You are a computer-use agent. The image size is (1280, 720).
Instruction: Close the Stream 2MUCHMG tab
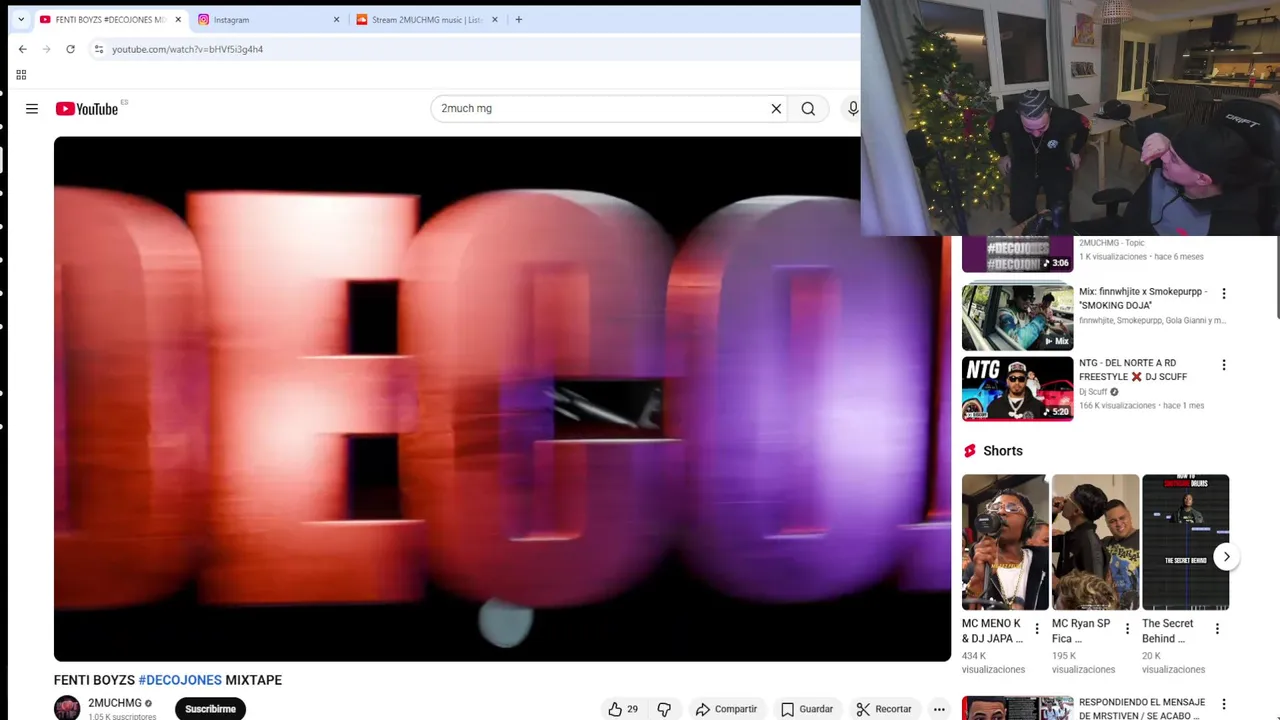click(x=494, y=19)
